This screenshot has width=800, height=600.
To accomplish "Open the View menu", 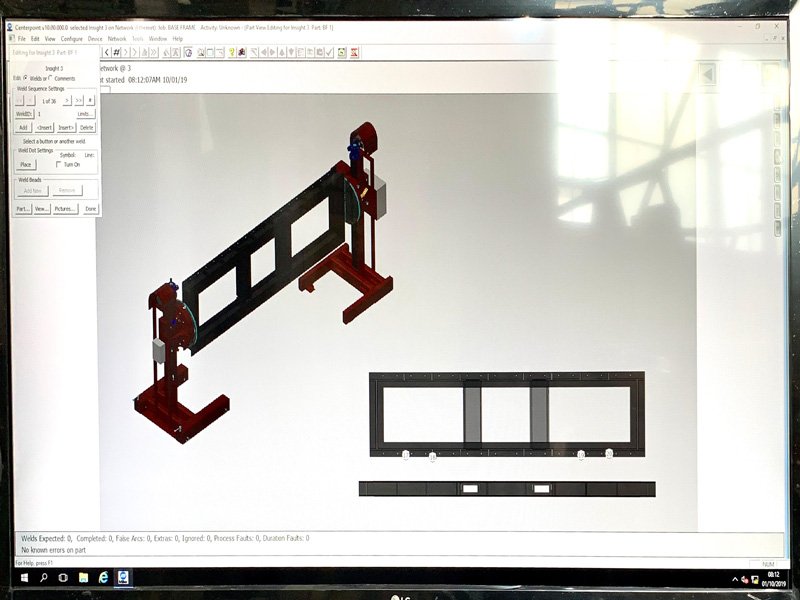I will pos(50,39).
